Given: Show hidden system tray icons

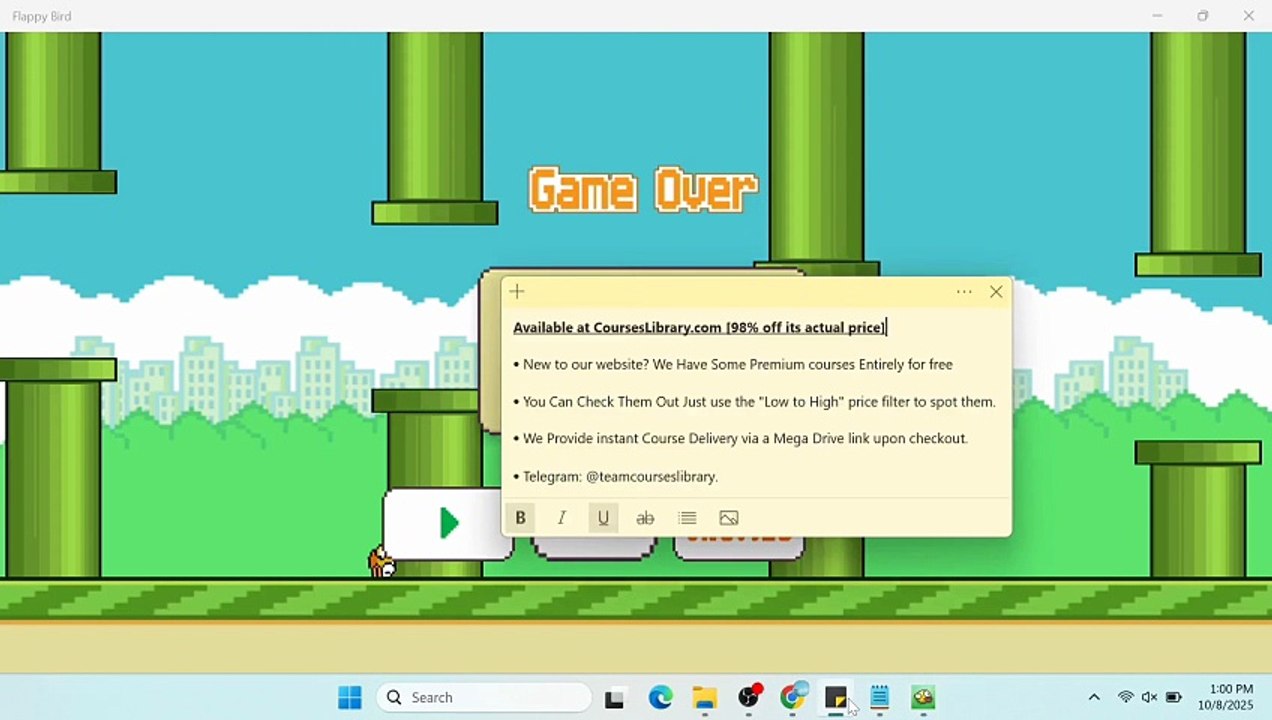Looking at the screenshot, I should pyautogui.click(x=1094, y=697).
